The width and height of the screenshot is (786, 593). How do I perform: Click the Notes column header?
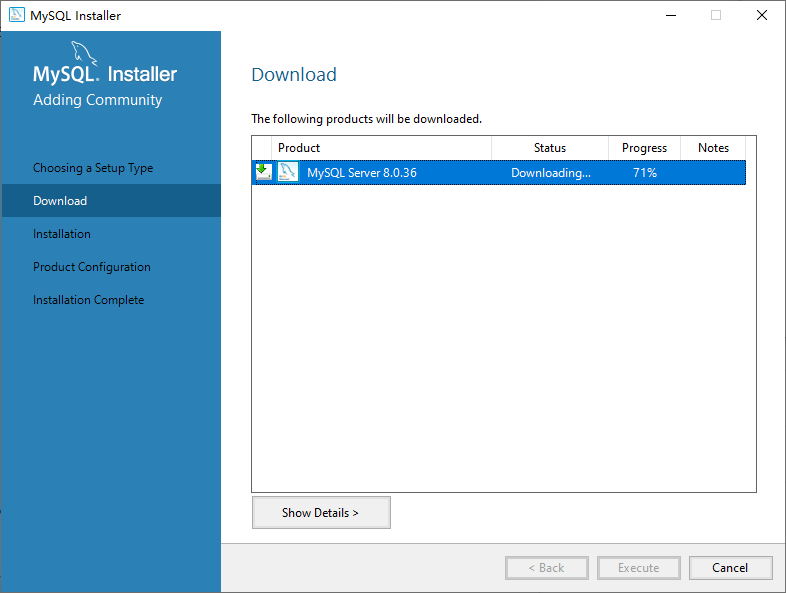coord(713,148)
